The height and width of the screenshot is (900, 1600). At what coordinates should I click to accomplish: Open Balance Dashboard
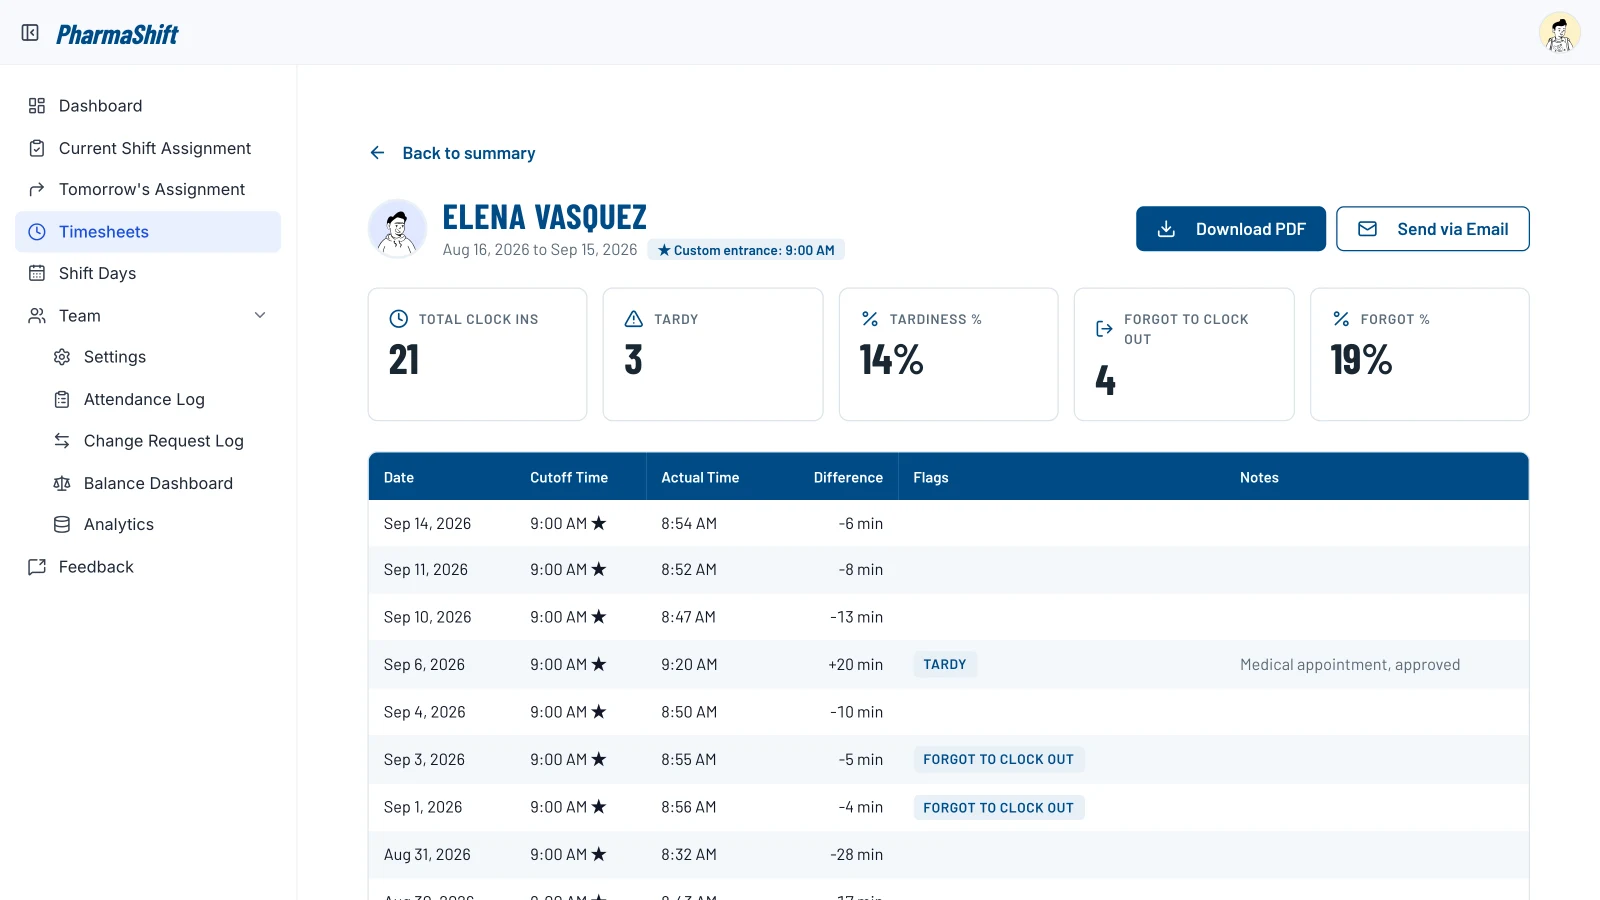(160, 483)
